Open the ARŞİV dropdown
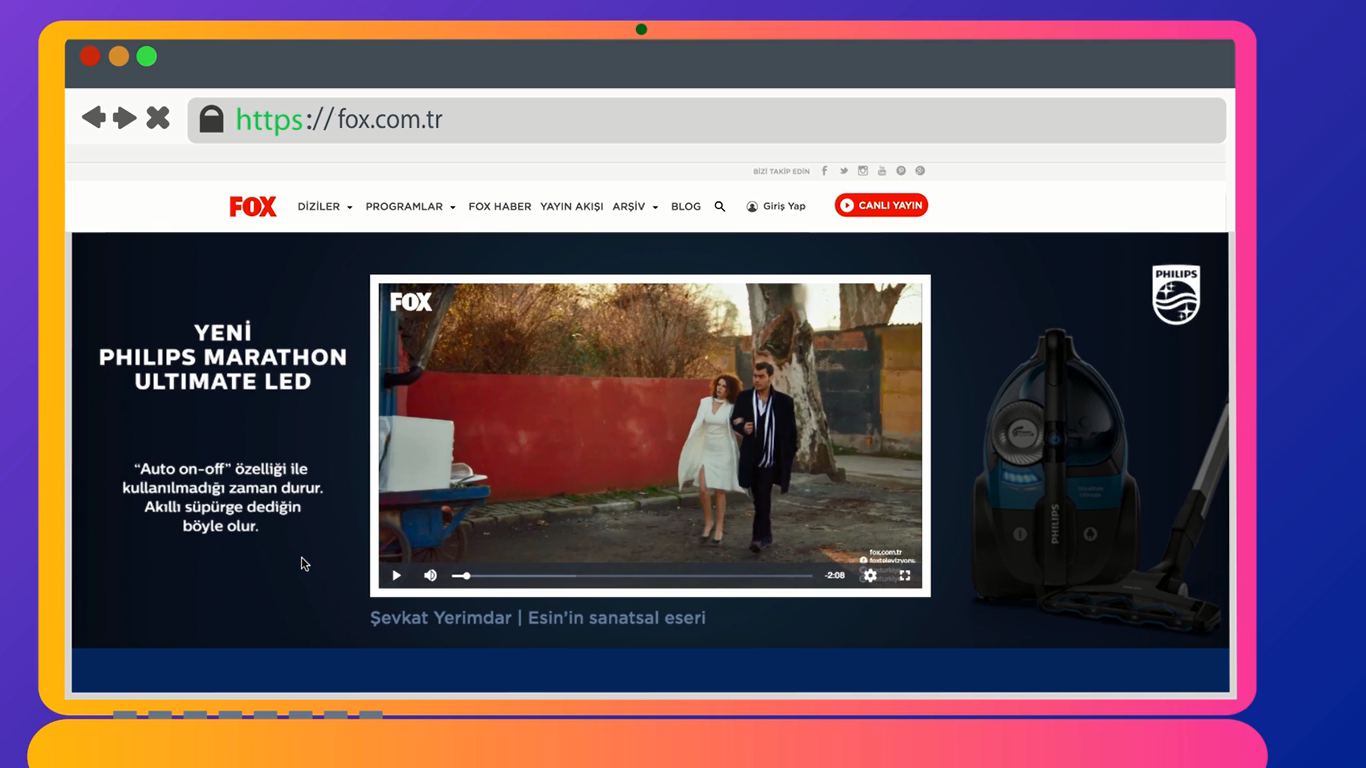This screenshot has height=768, width=1366. 635,207
